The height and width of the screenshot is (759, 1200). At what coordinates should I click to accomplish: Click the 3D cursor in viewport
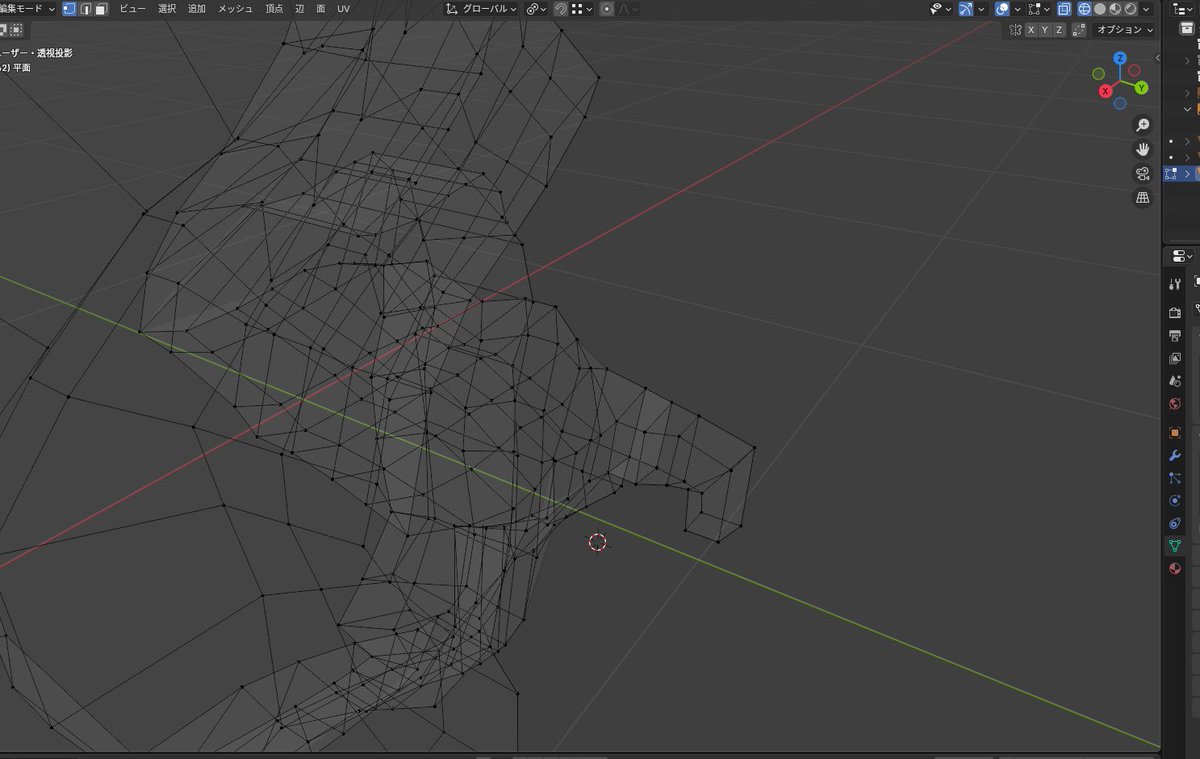click(597, 542)
